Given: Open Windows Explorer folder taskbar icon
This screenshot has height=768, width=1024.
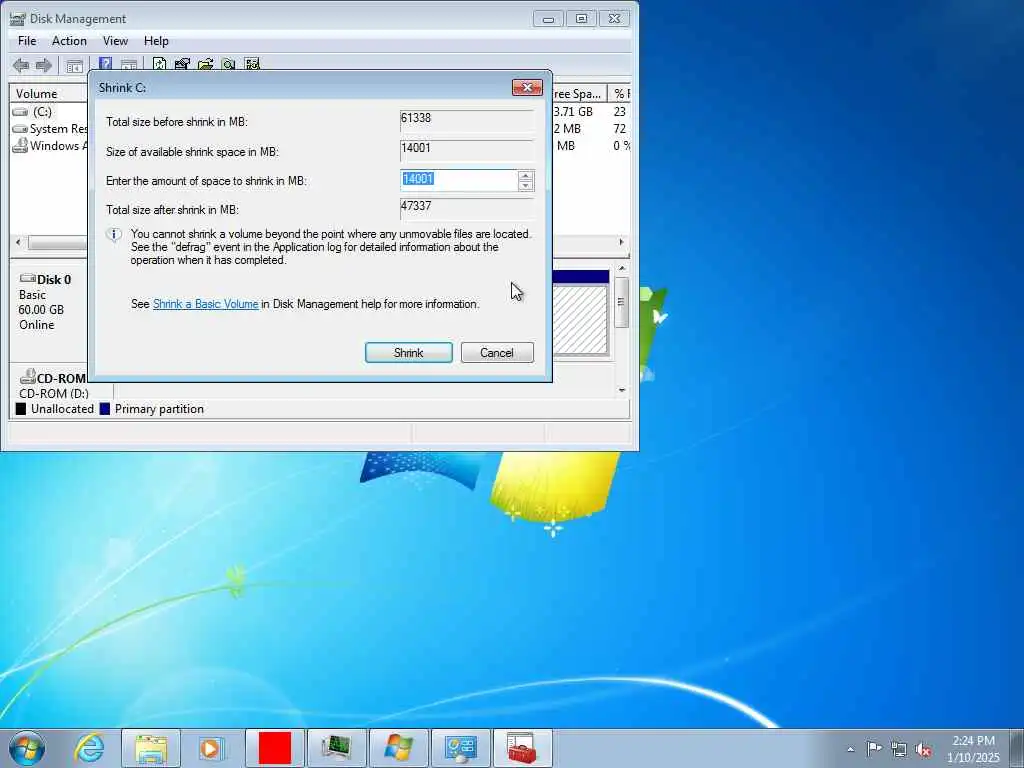Looking at the screenshot, I should [151, 748].
